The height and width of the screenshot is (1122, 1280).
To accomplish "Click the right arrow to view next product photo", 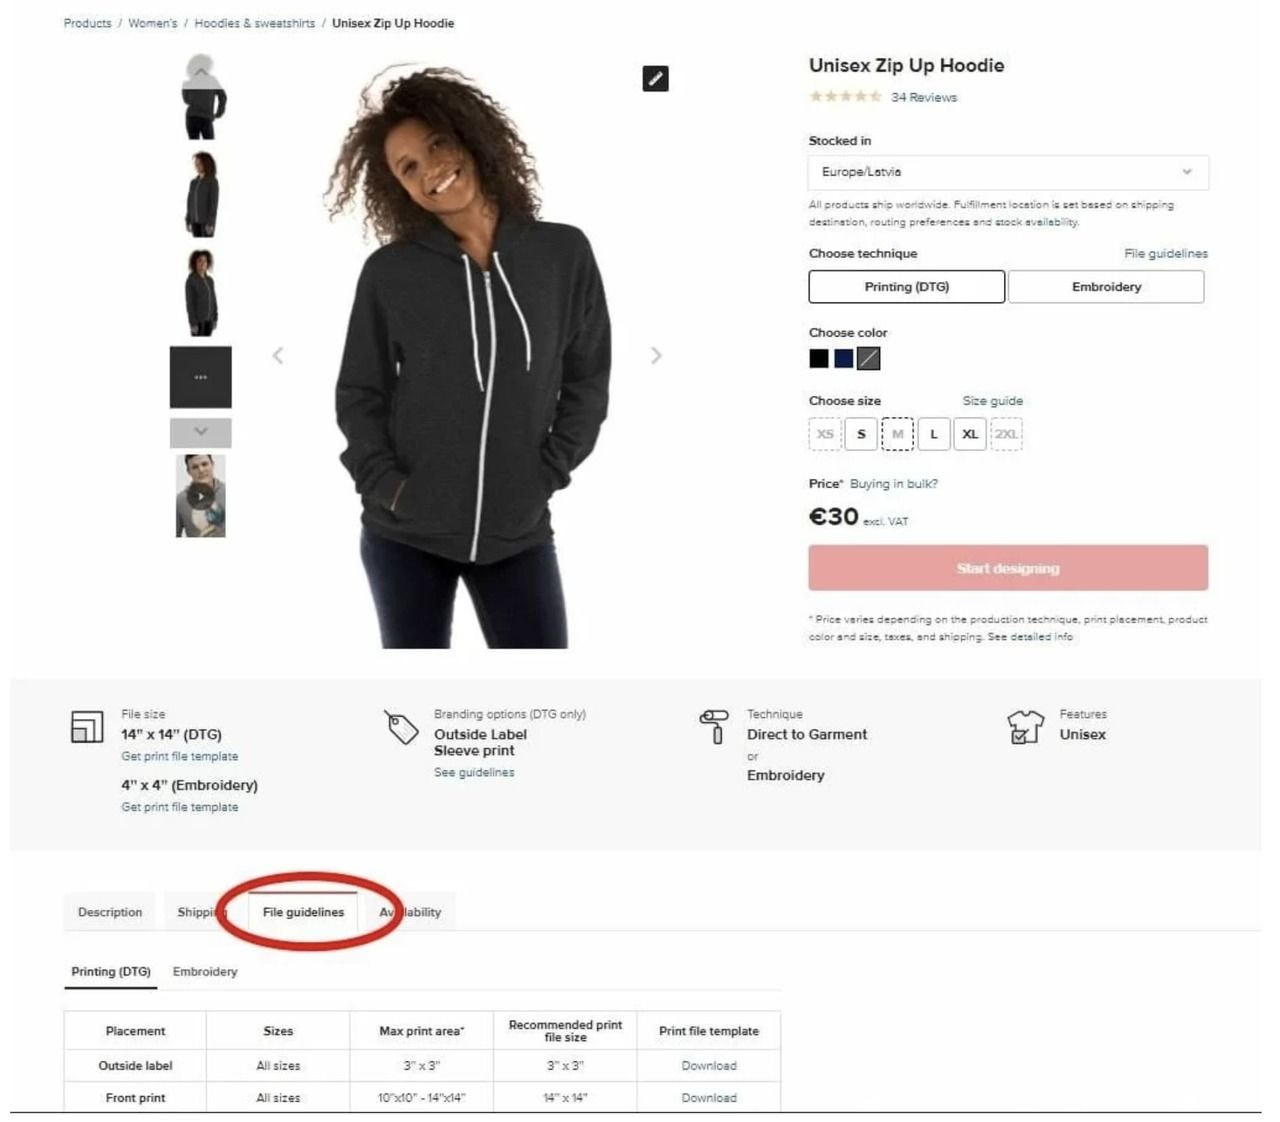I will pyautogui.click(x=657, y=354).
